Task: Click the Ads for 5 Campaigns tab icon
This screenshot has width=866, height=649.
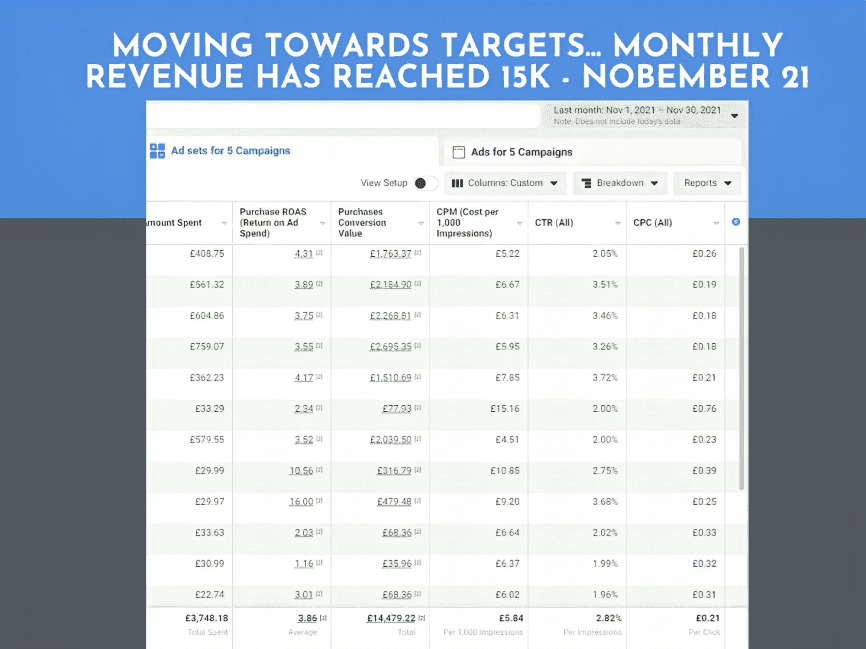Action: 459,152
